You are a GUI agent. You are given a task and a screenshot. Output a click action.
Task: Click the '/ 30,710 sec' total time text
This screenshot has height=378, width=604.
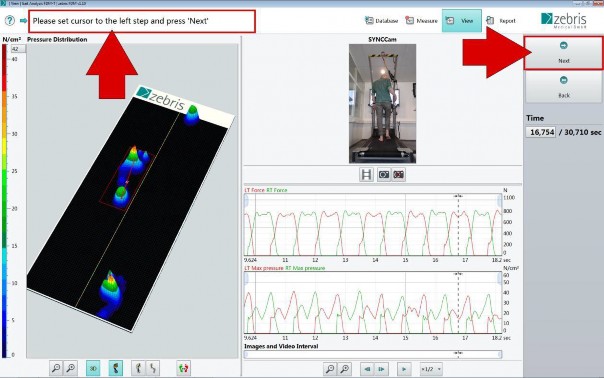point(580,132)
